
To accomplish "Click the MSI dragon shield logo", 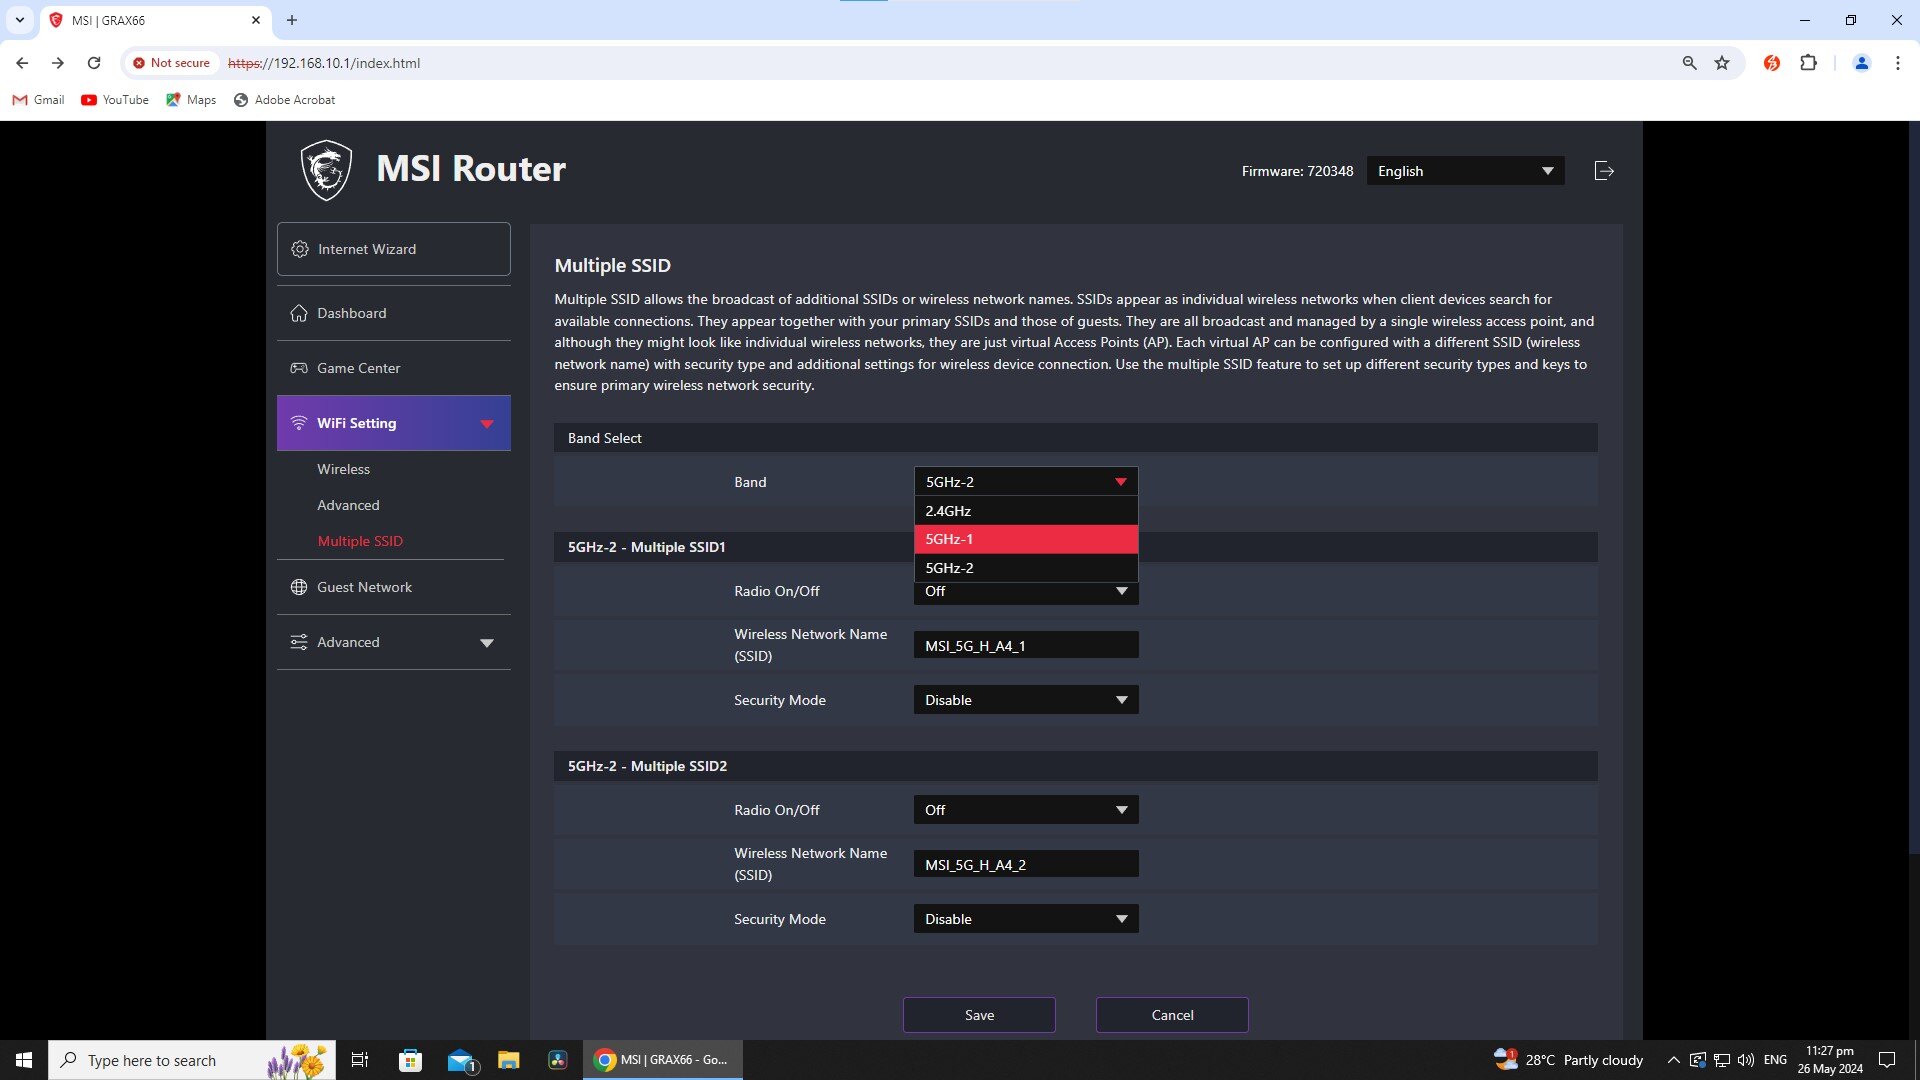I will click(326, 170).
